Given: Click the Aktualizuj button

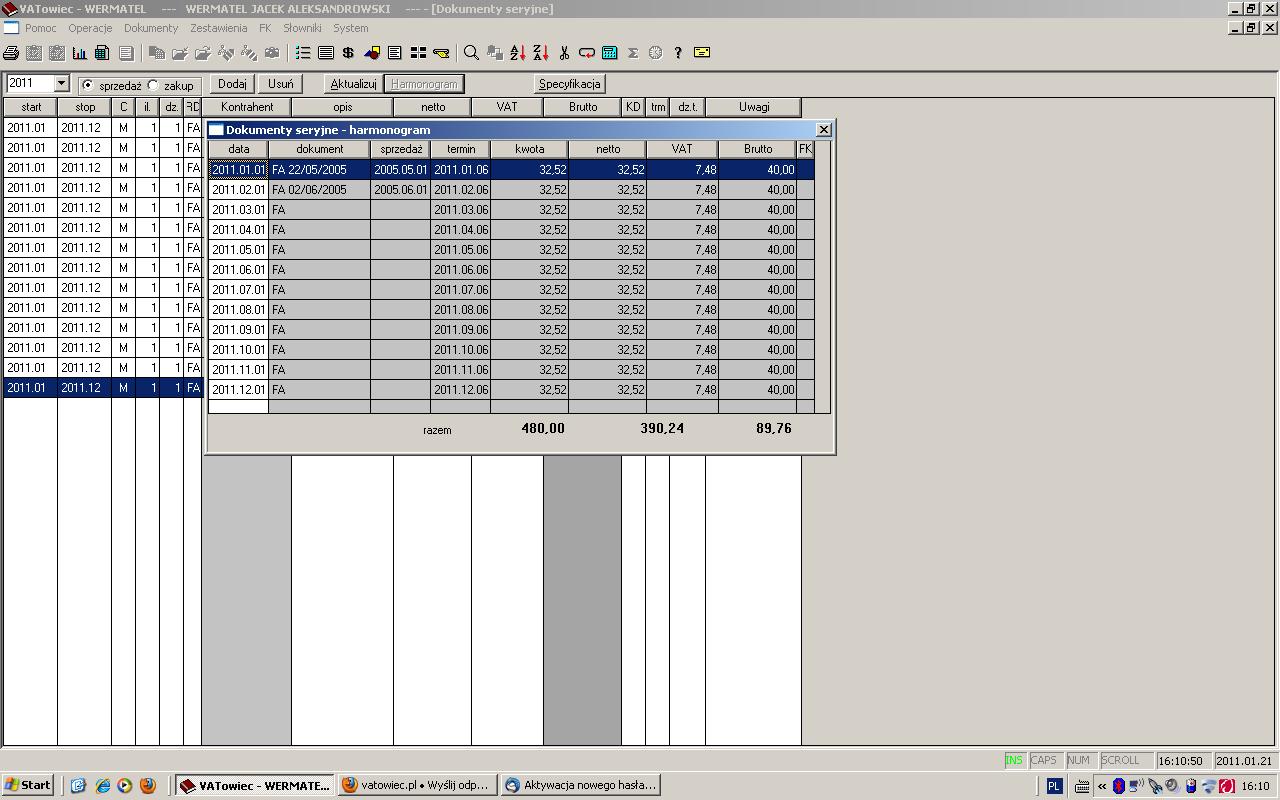Looking at the screenshot, I should 353,84.
